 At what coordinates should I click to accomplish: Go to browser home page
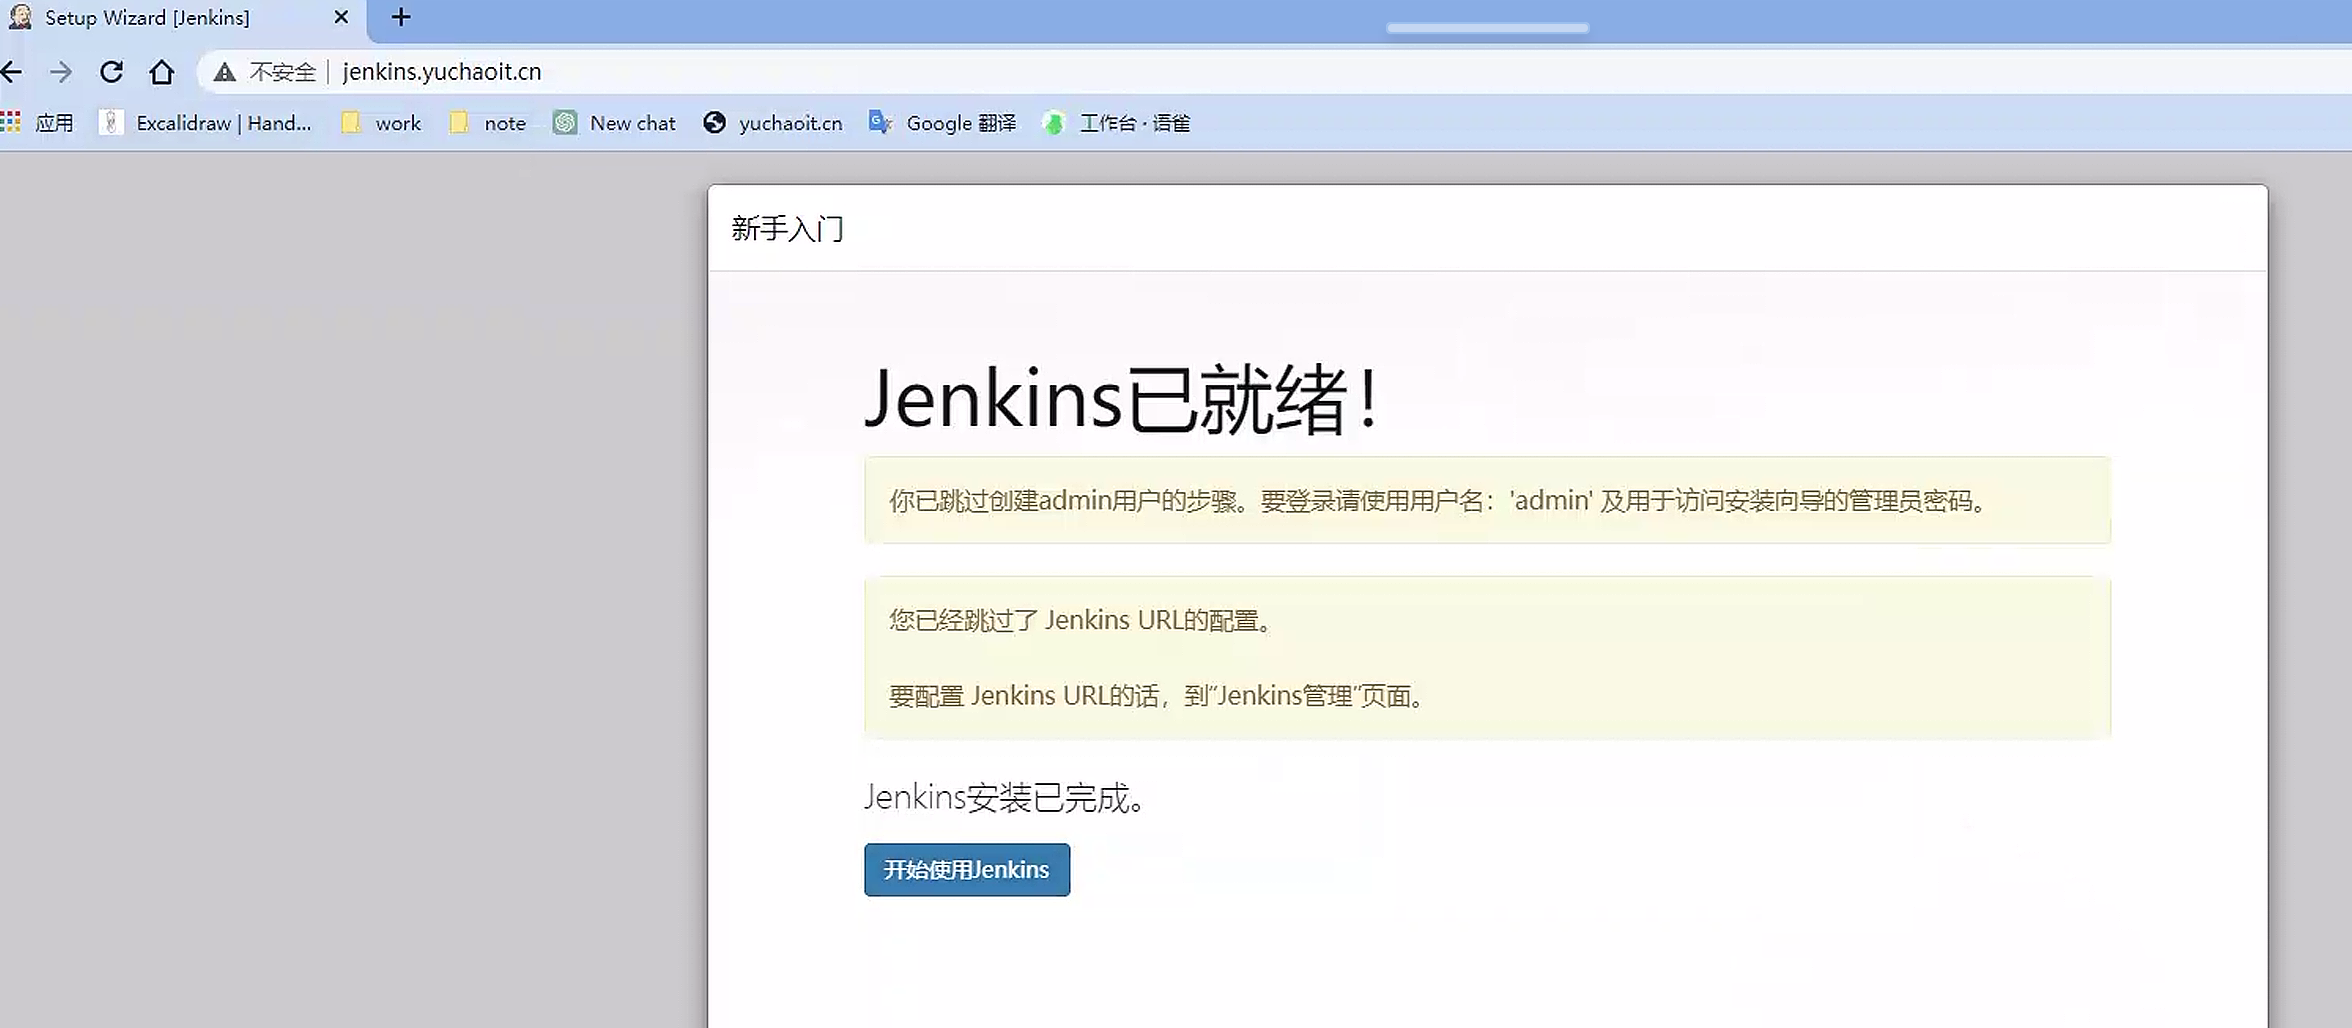161,72
